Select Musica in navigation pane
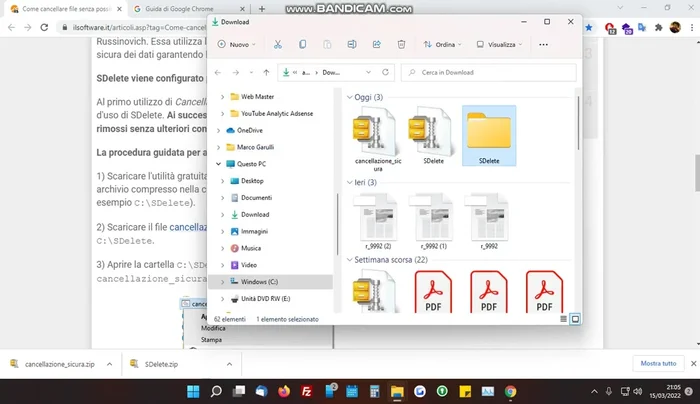This screenshot has width=700, height=404. pos(250,248)
